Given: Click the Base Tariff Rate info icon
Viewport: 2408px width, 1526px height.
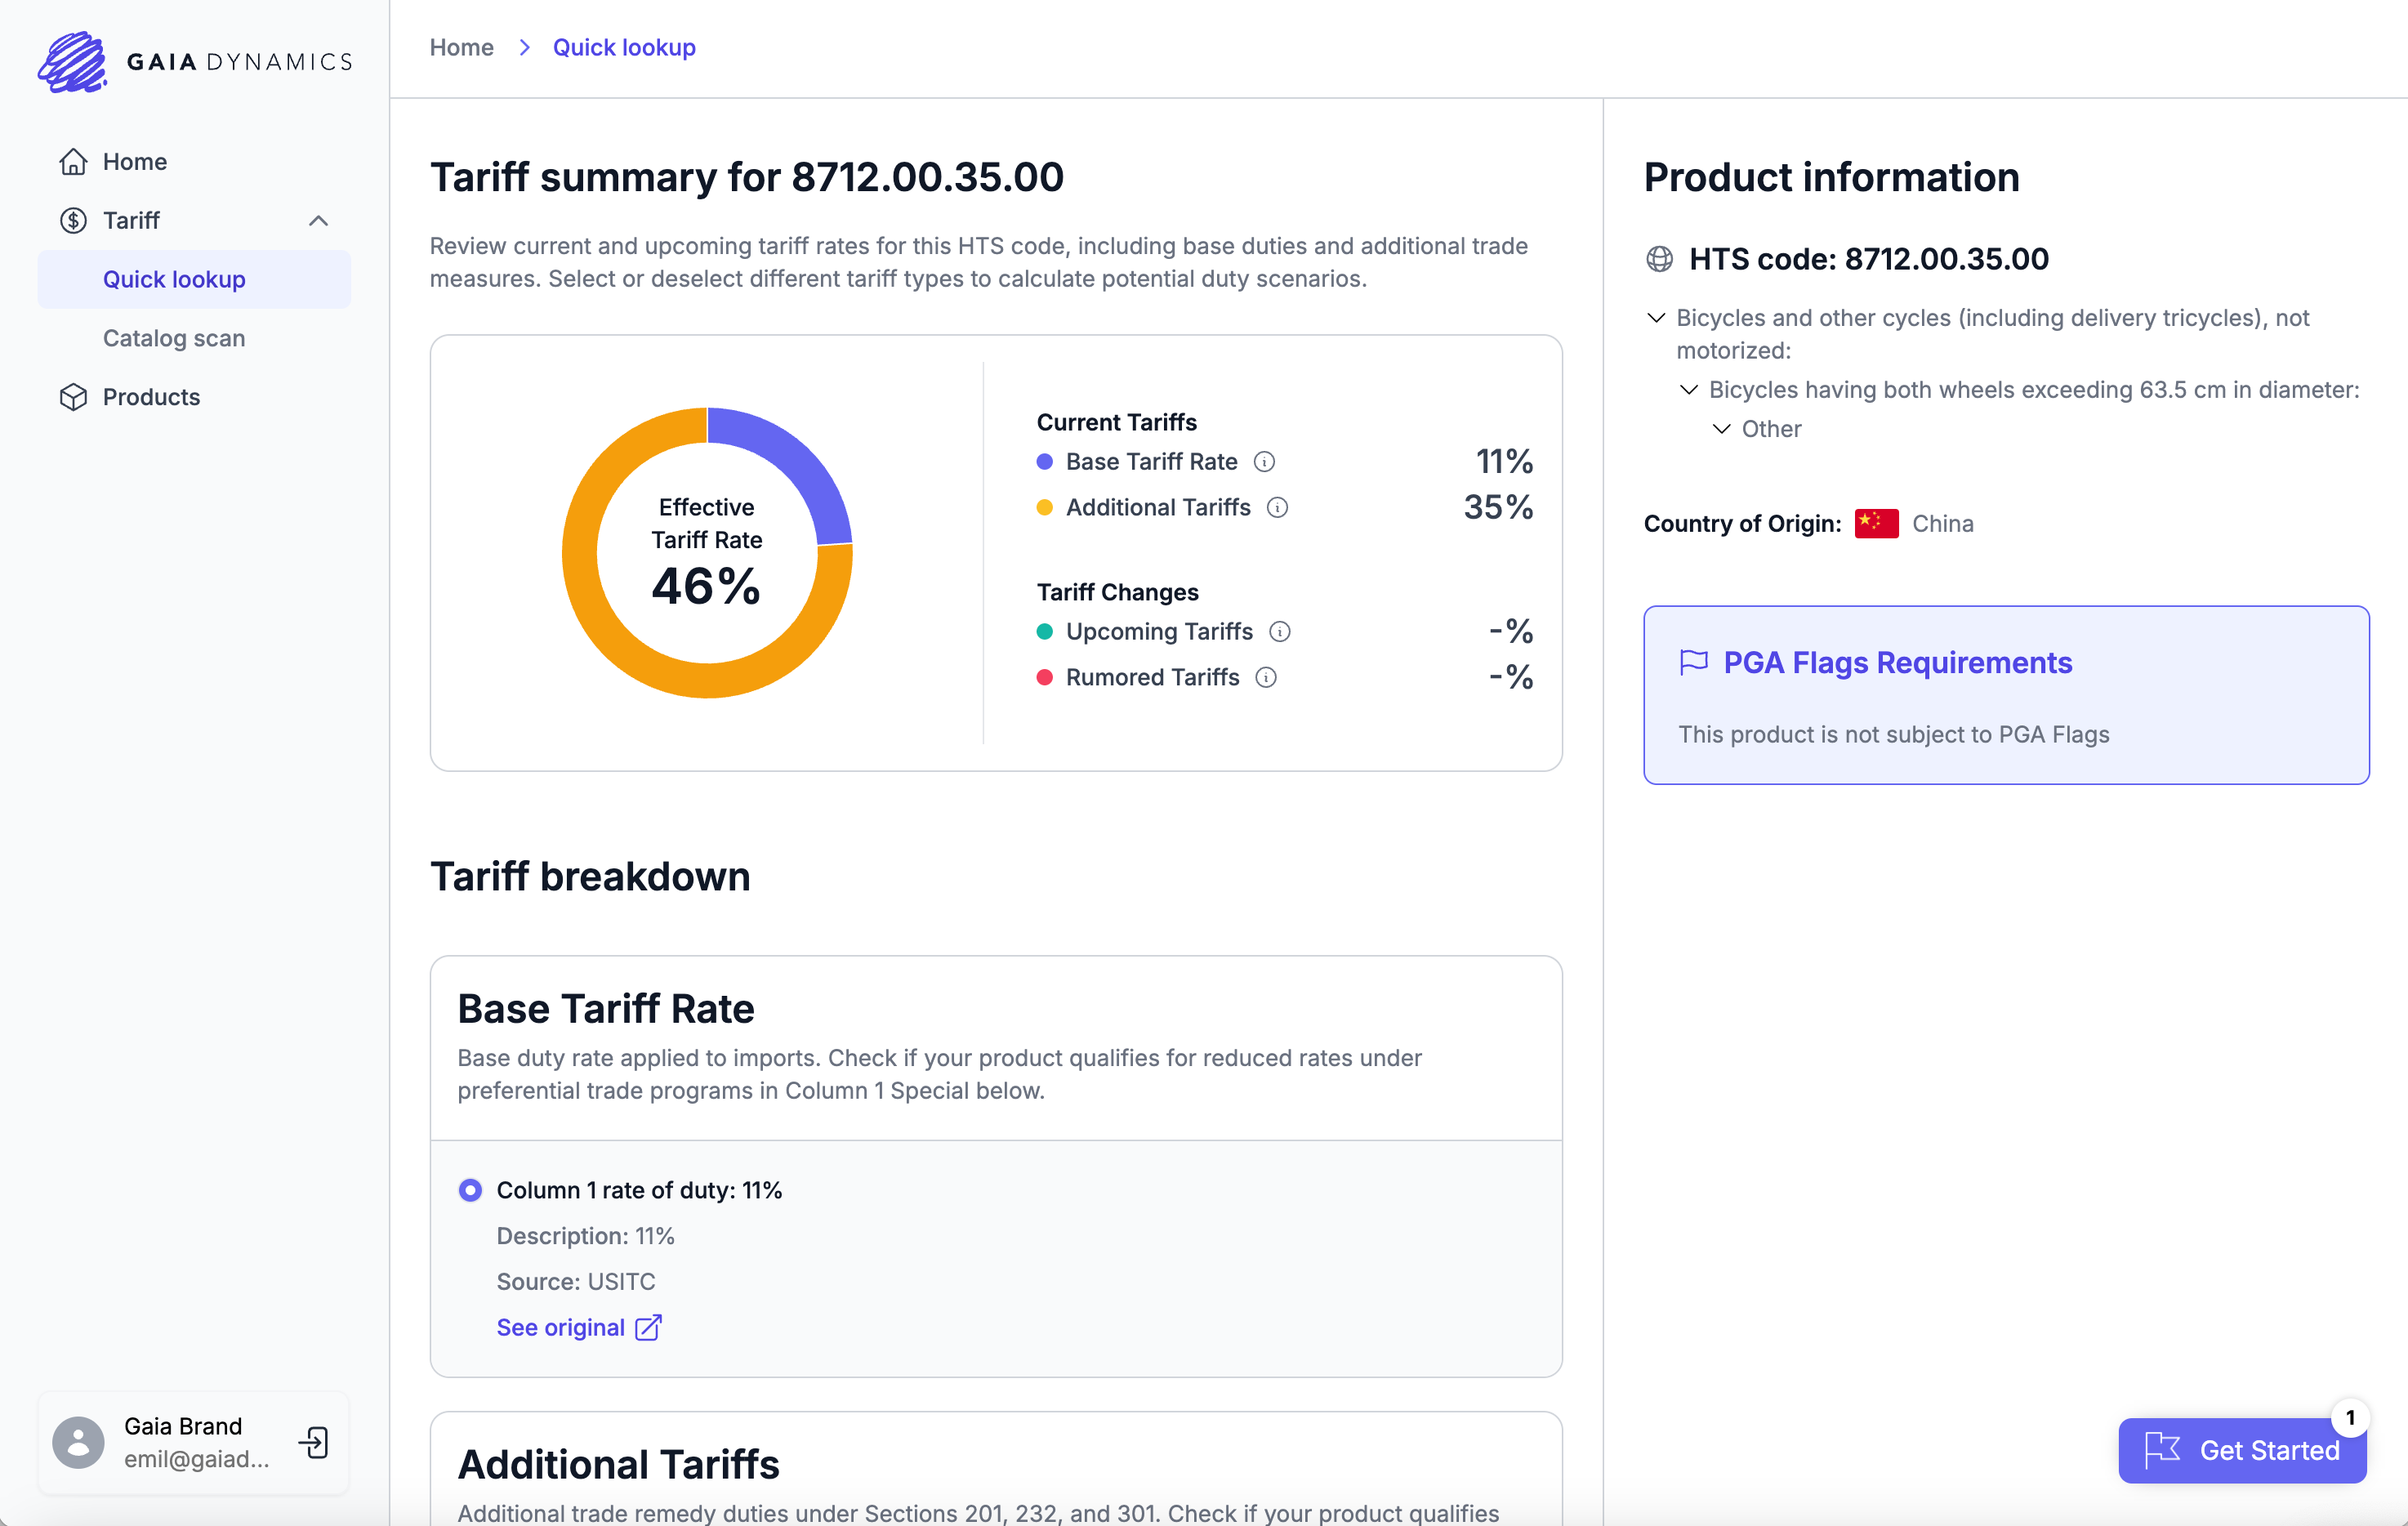Looking at the screenshot, I should (1264, 461).
